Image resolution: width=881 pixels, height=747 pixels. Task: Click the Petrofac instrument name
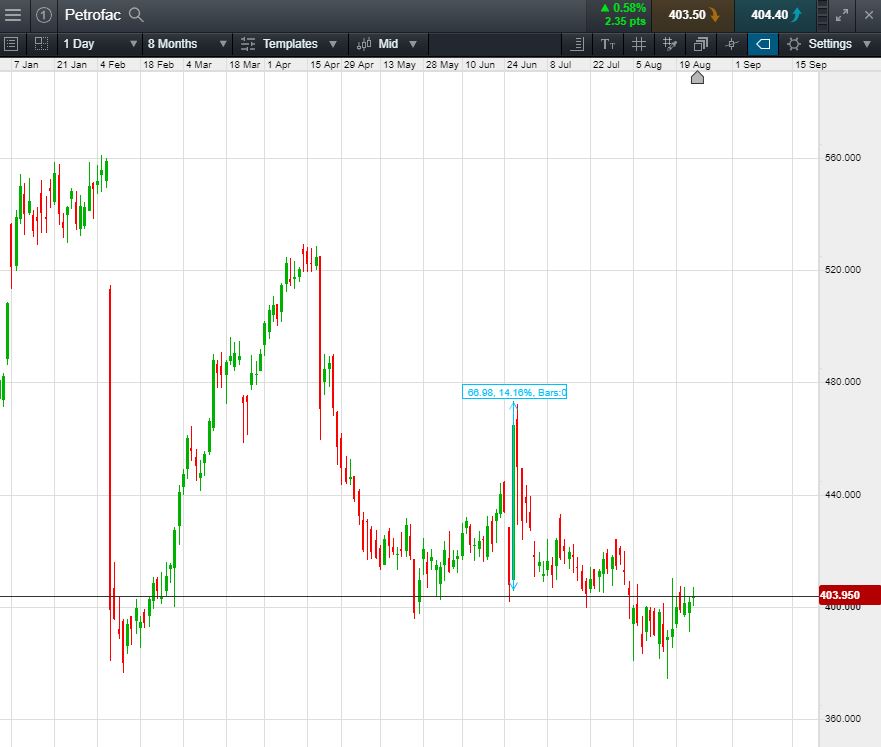coord(93,15)
